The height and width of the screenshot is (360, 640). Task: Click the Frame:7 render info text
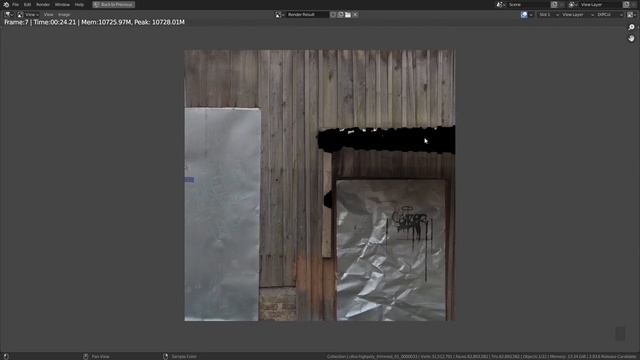tap(94, 22)
